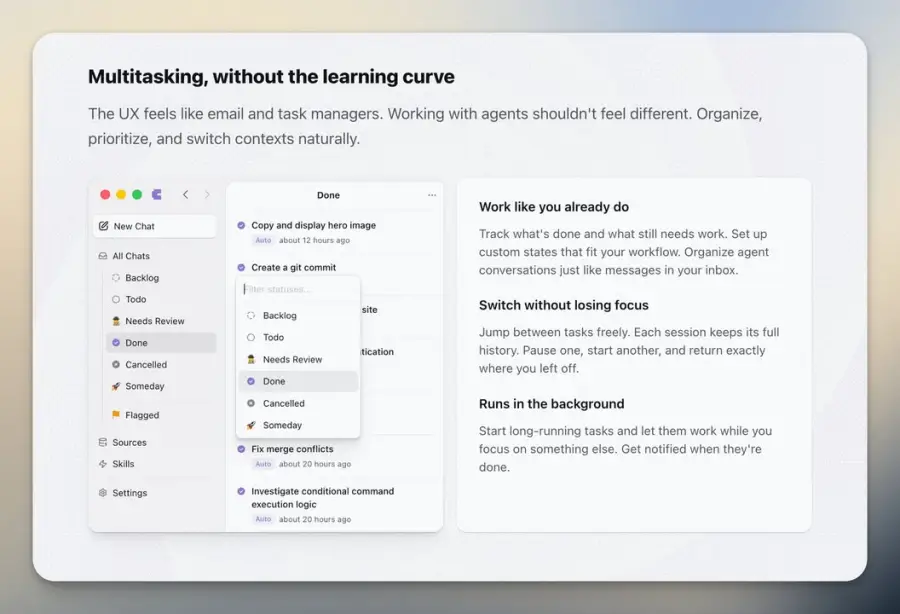Click the Switch without losing focus heading
This screenshot has width=900, height=614.
point(564,305)
